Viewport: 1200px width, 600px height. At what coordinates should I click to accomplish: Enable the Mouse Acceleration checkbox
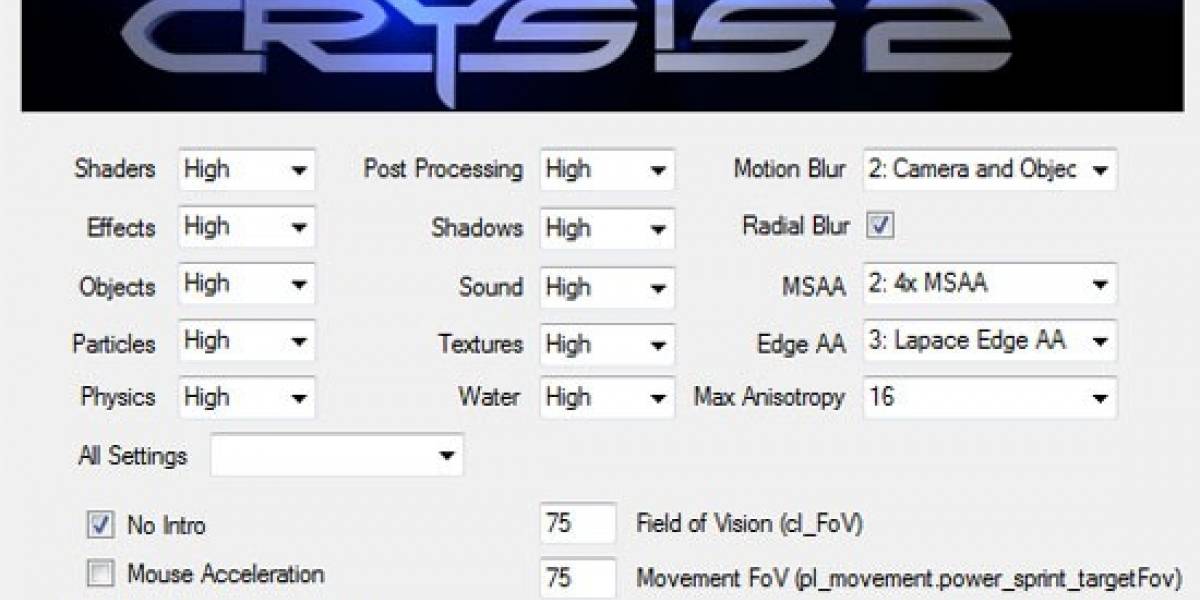[x=101, y=574]
